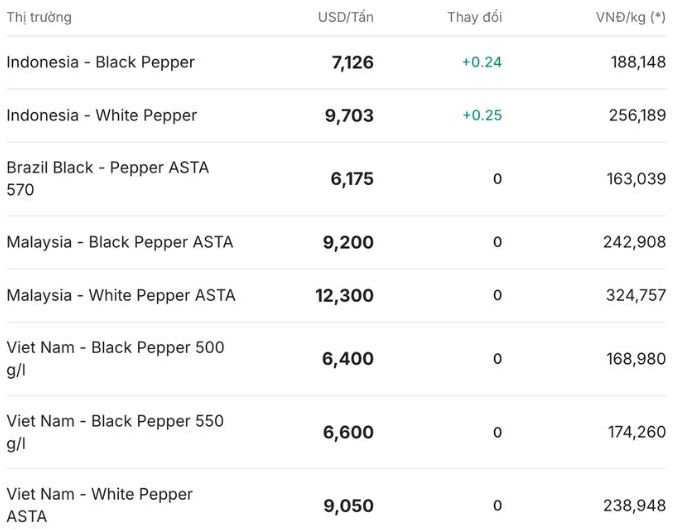Click the 6,175 price for Brazil pepper

coord(352,179)
